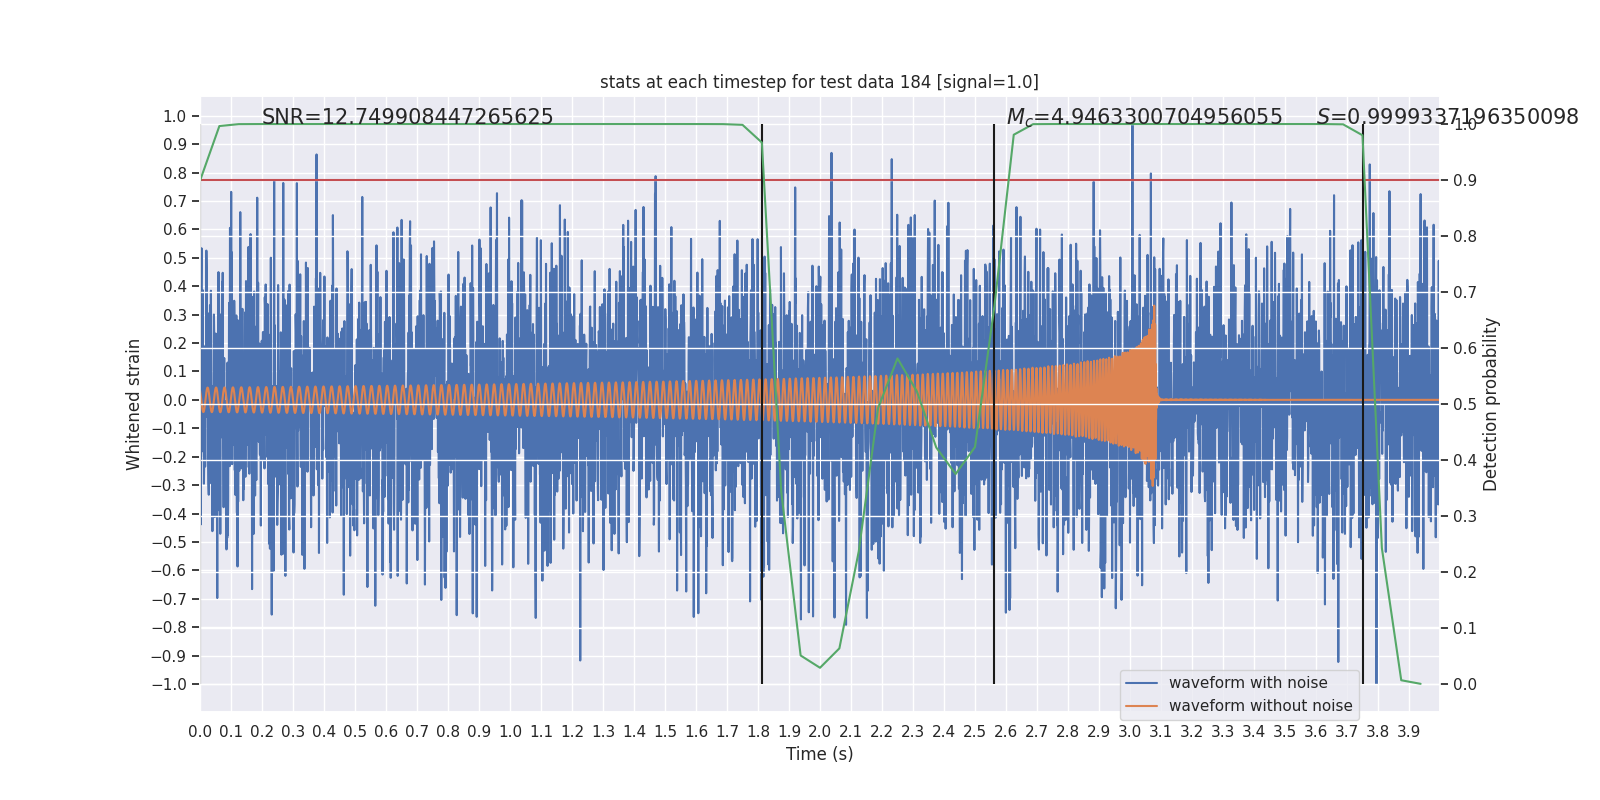Click the Mc=4.9463300704956055 annotation
The height and width of the screenshot is (800, 1600).
(x=1144, y=117)
